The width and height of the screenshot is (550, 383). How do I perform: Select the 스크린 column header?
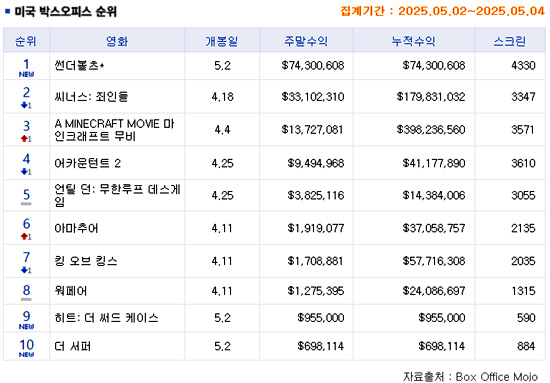tap(510, 41)
